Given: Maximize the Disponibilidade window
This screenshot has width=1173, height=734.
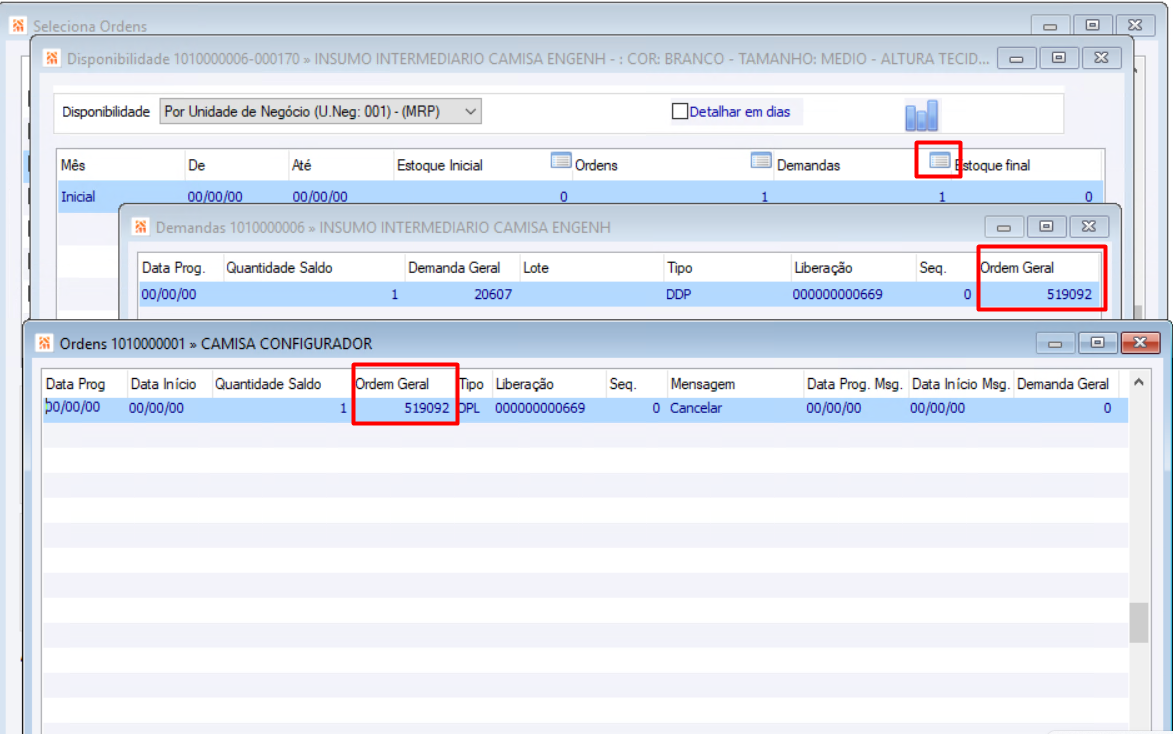Looking at the screenshot, I should 1059,58.
